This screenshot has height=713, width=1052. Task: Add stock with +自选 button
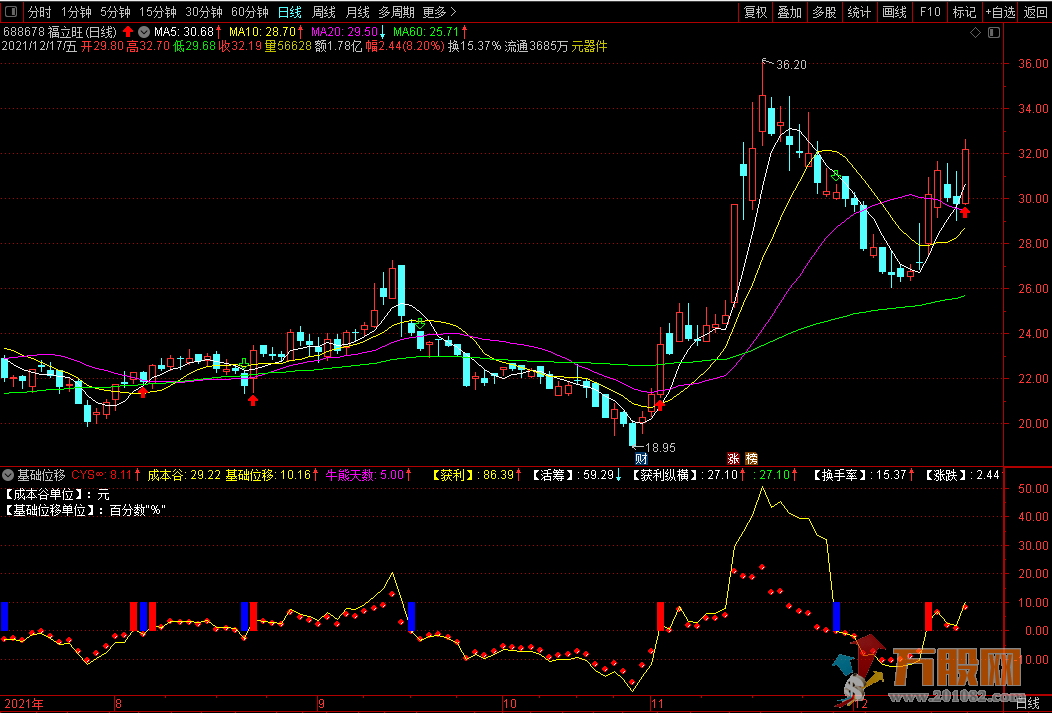click(1000, 12)
